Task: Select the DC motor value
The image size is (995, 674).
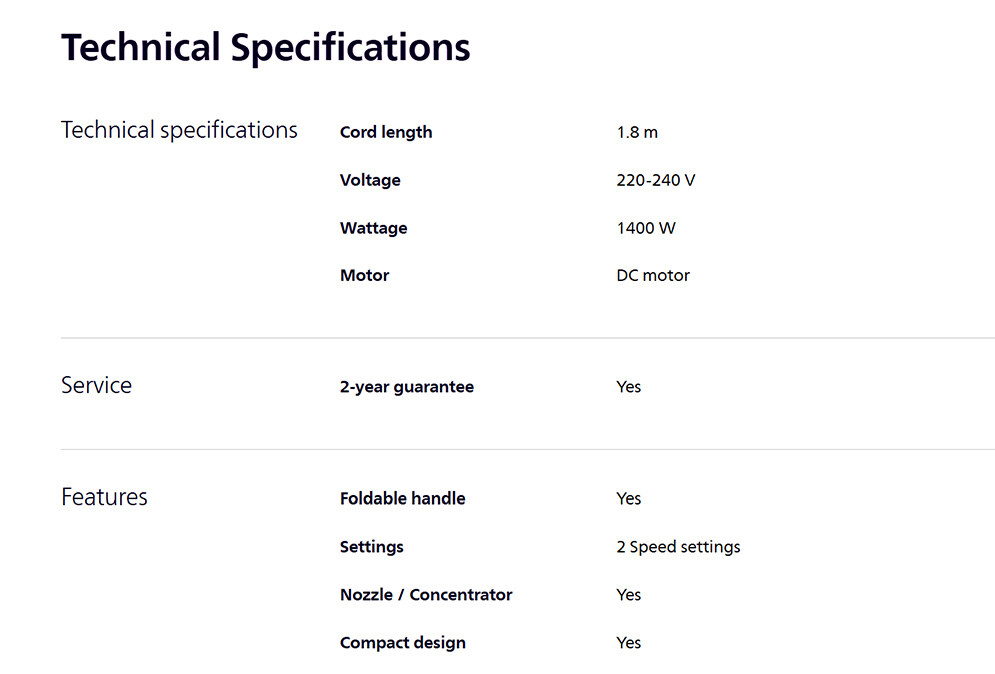Action: click(x=653, y=275)
